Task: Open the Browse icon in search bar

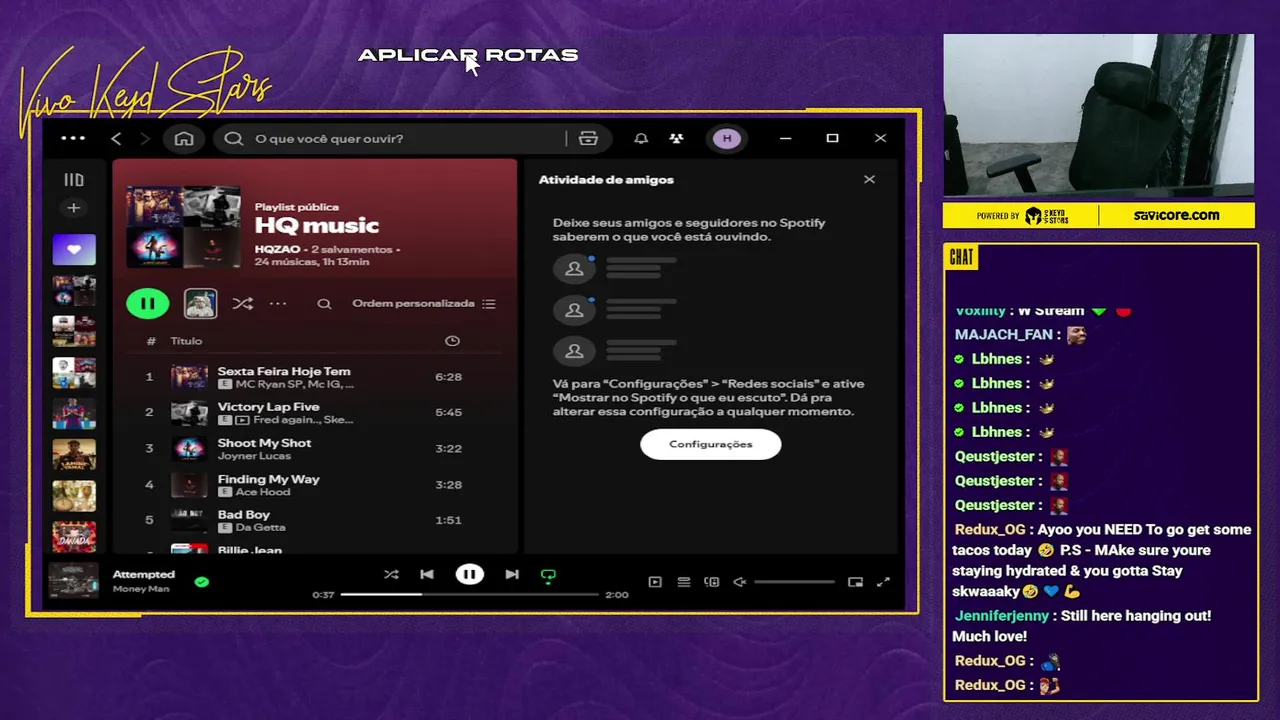Action: 588,138
